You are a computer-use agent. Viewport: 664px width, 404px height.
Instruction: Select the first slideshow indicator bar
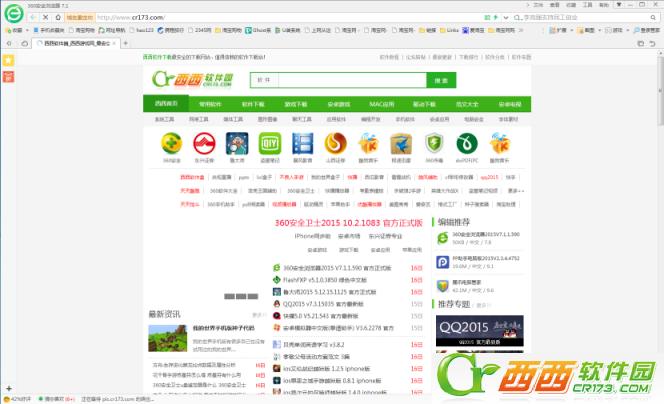230,296
